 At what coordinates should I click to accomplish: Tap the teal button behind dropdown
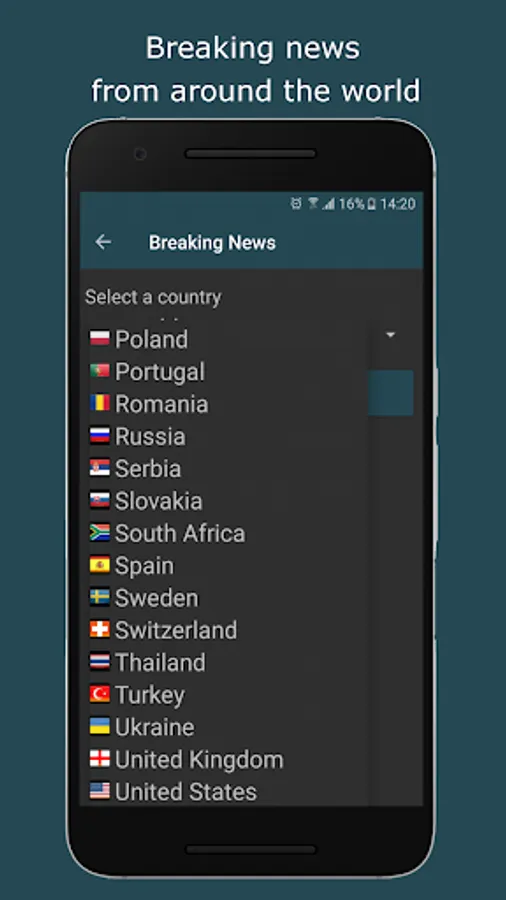click(x=391, y=393)
